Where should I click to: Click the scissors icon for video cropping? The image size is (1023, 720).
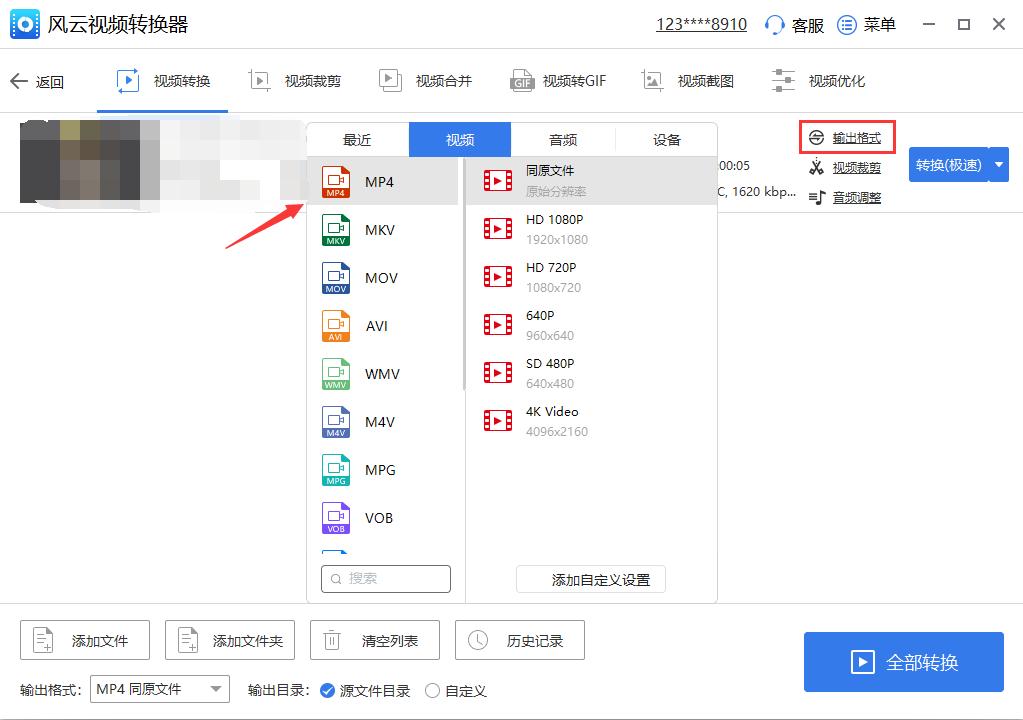[816, 168]
